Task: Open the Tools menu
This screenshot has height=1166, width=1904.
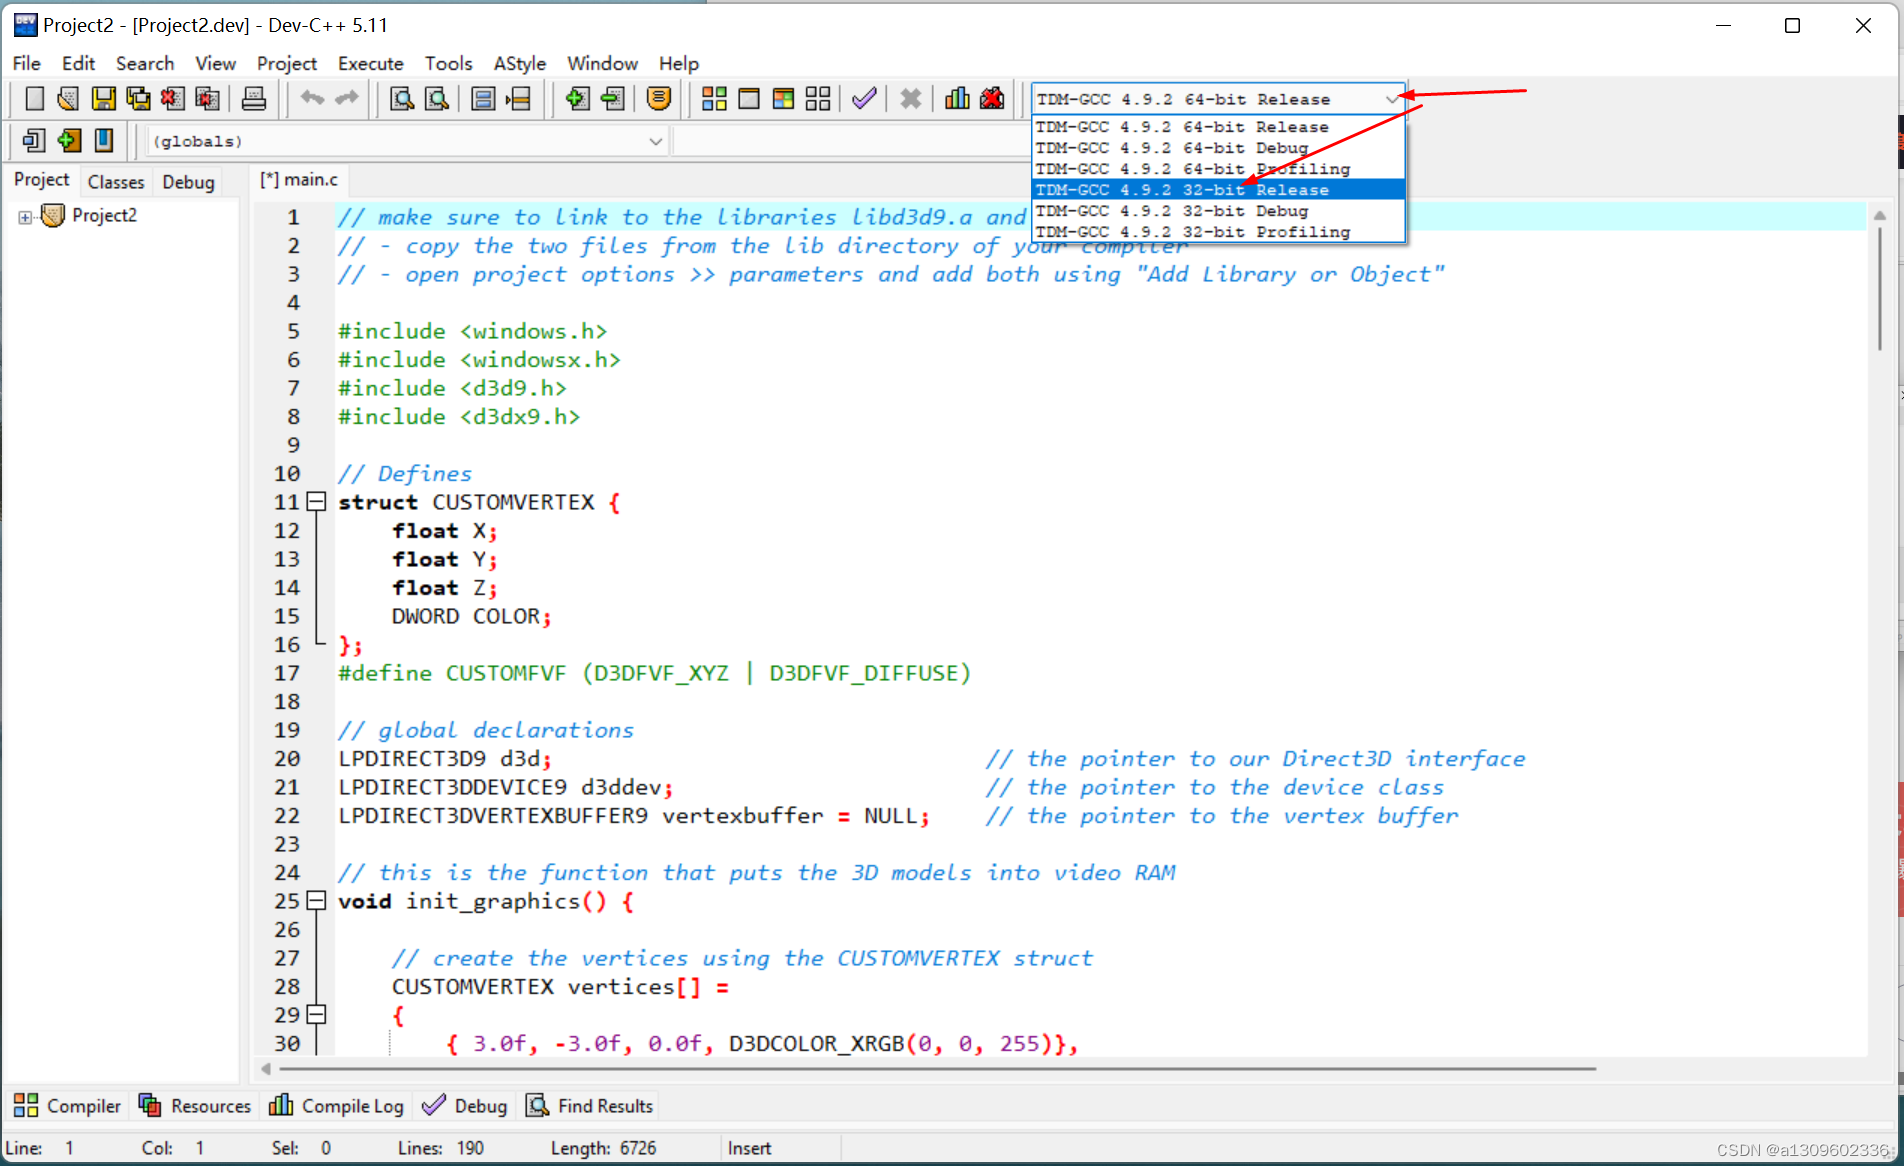Action: coord(448,63)
